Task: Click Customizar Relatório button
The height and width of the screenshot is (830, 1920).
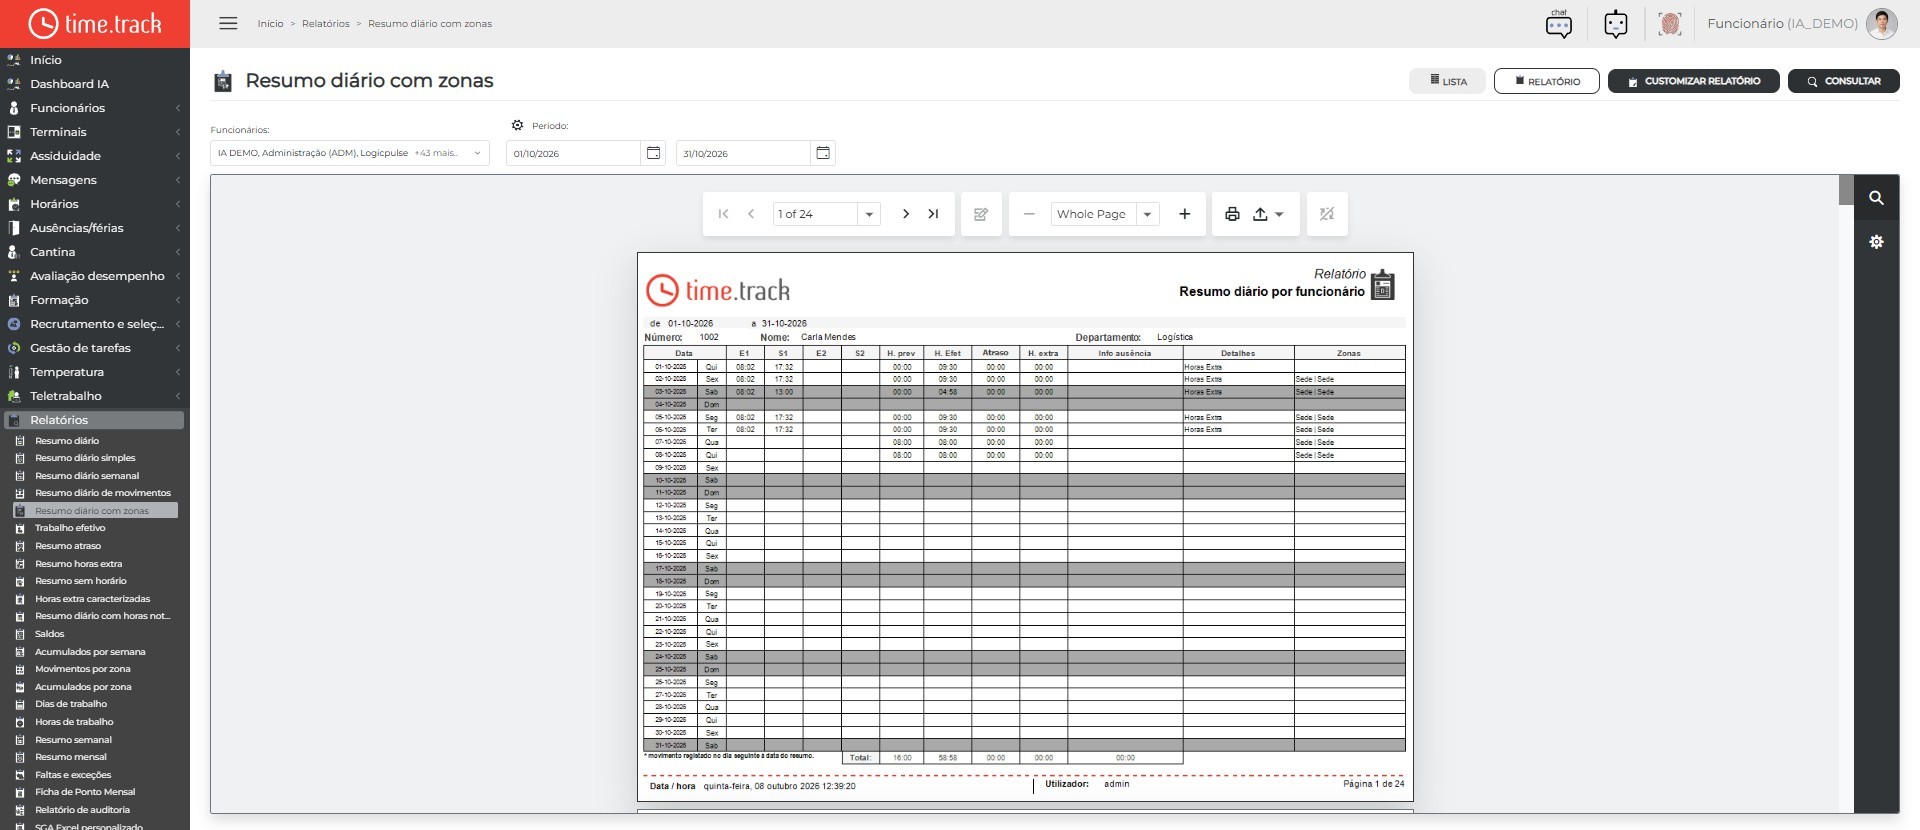Action: coord(1694,81)
